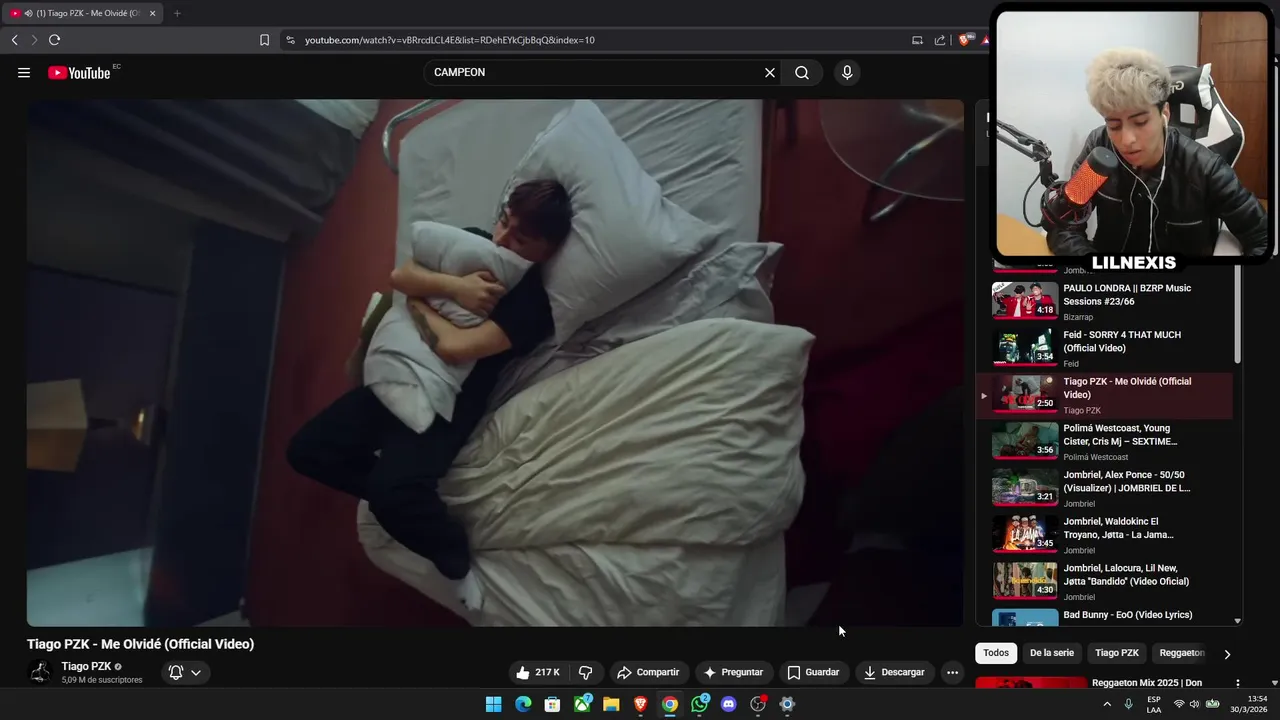Reload the YouTube page

54,40
